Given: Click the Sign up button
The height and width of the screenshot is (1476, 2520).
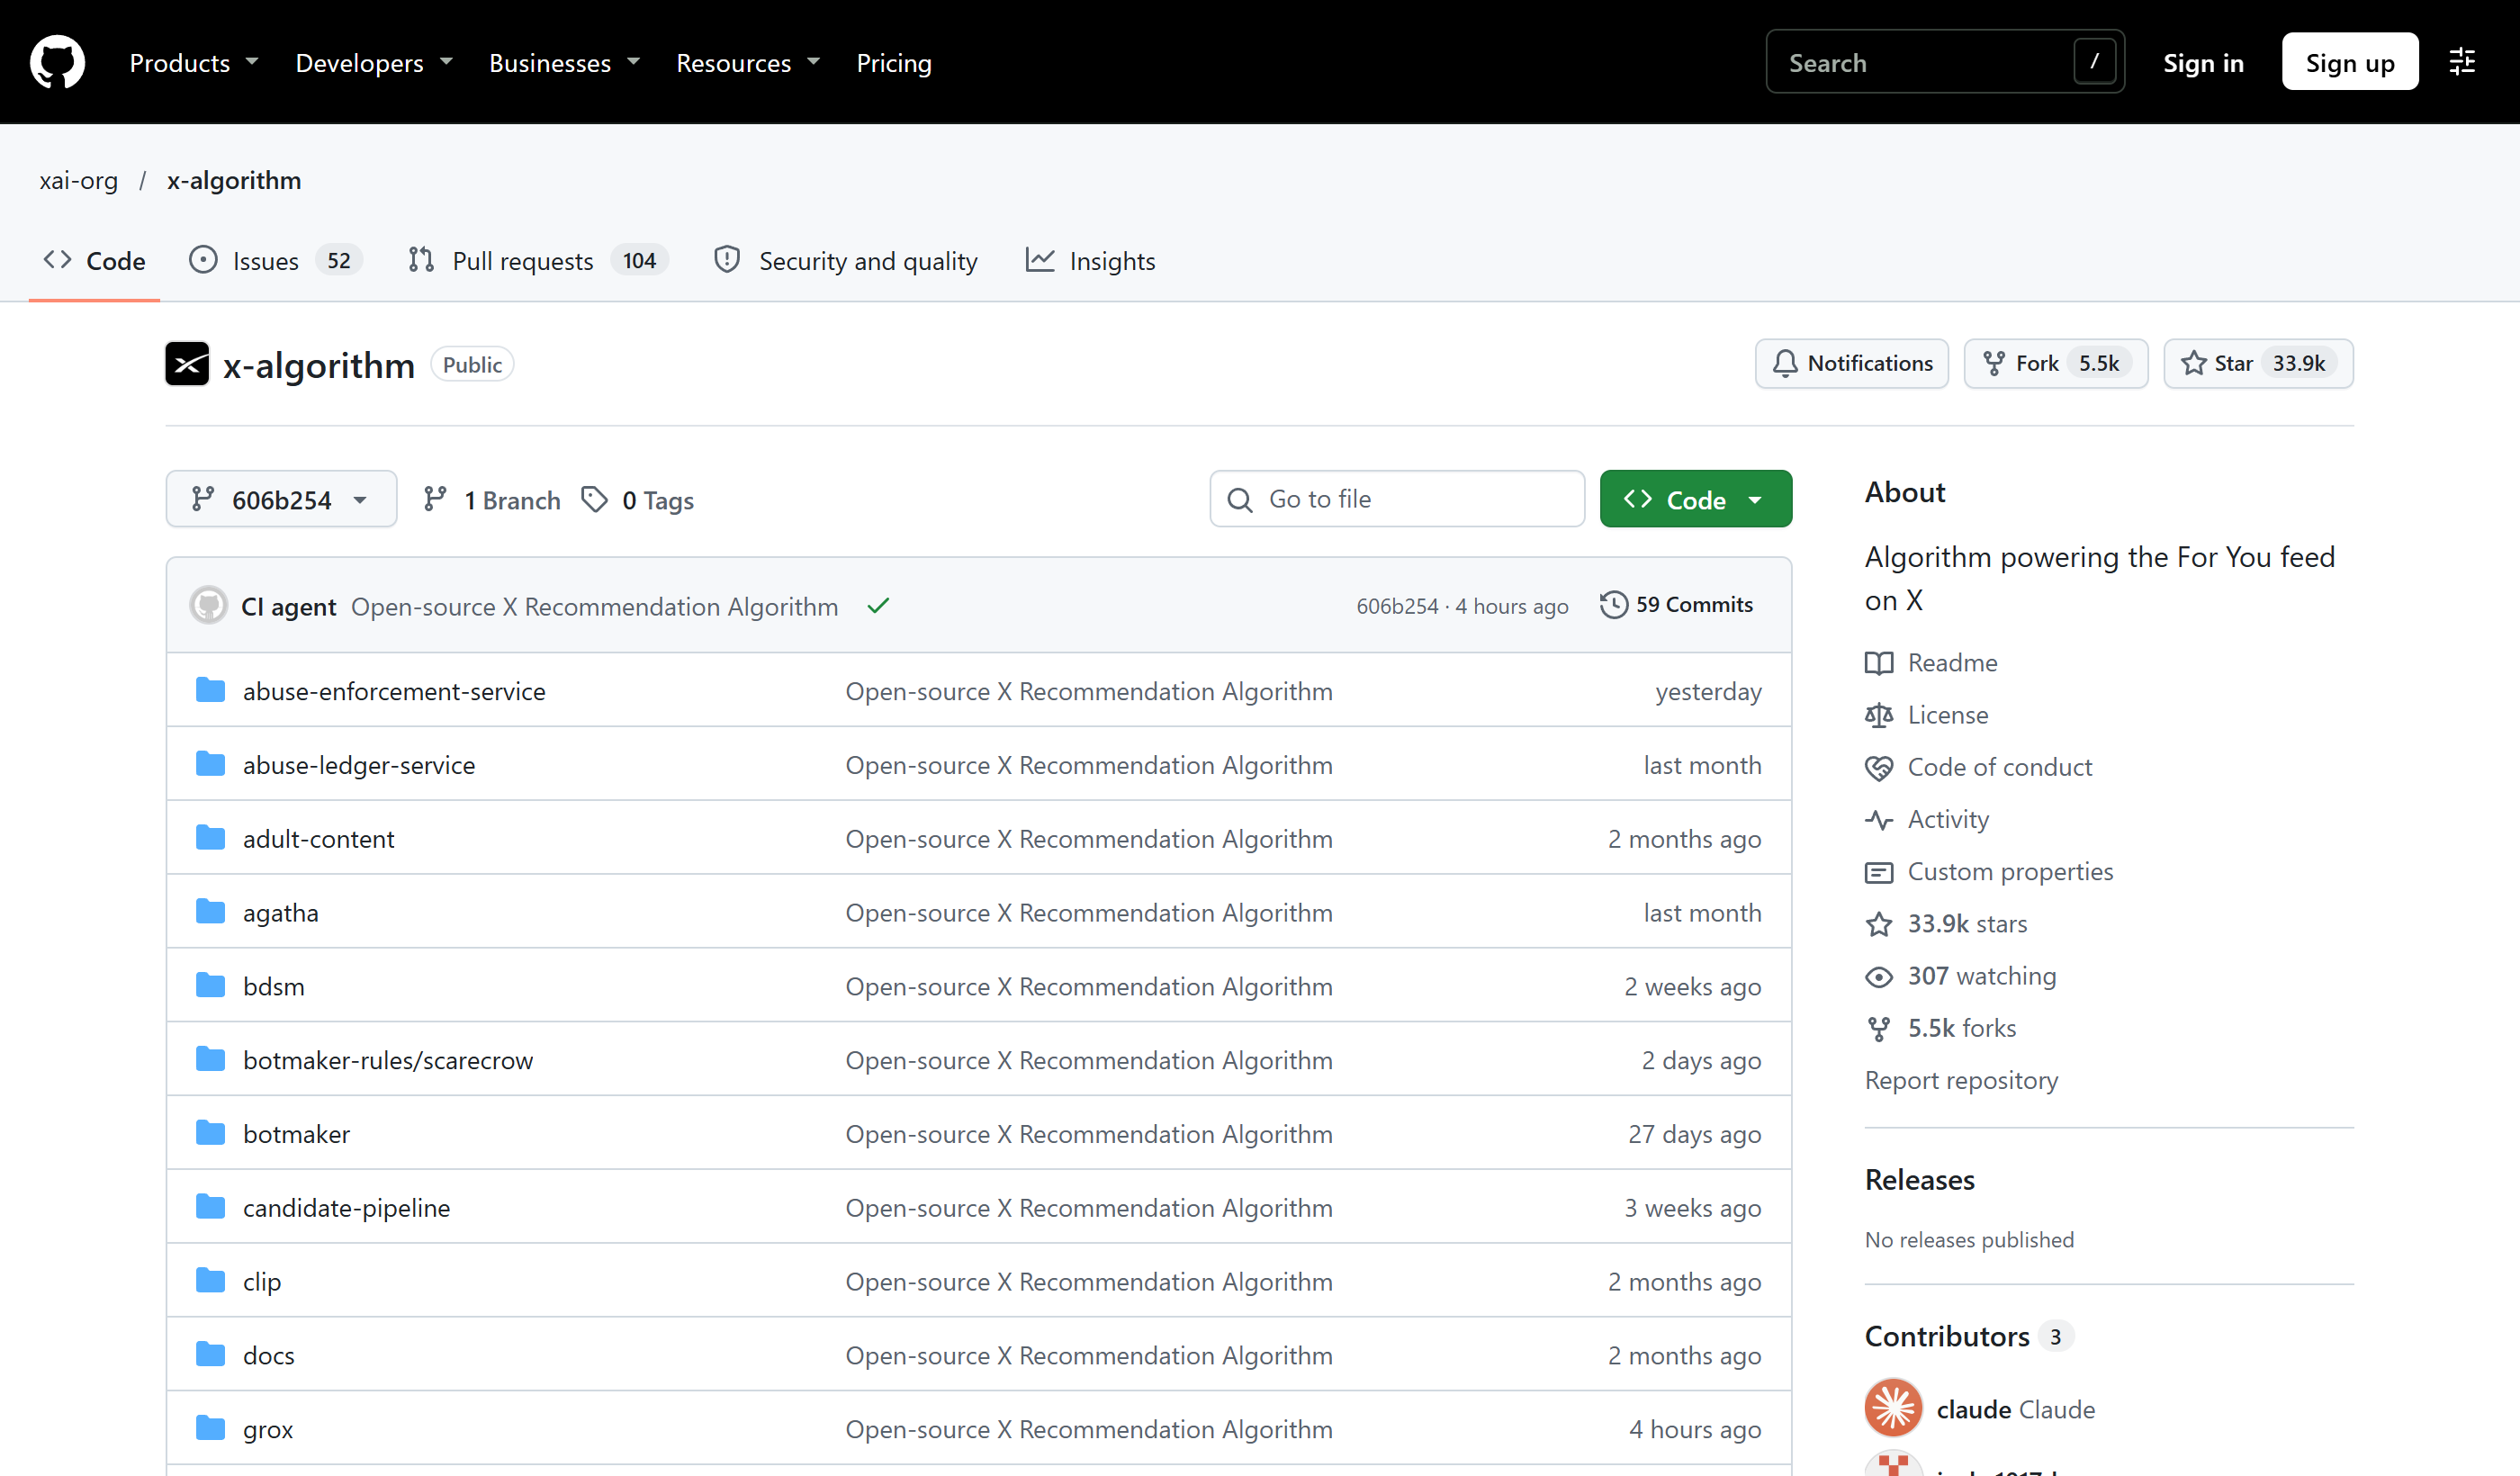Looking at the screenshot, I should (x=2350, y=62).
